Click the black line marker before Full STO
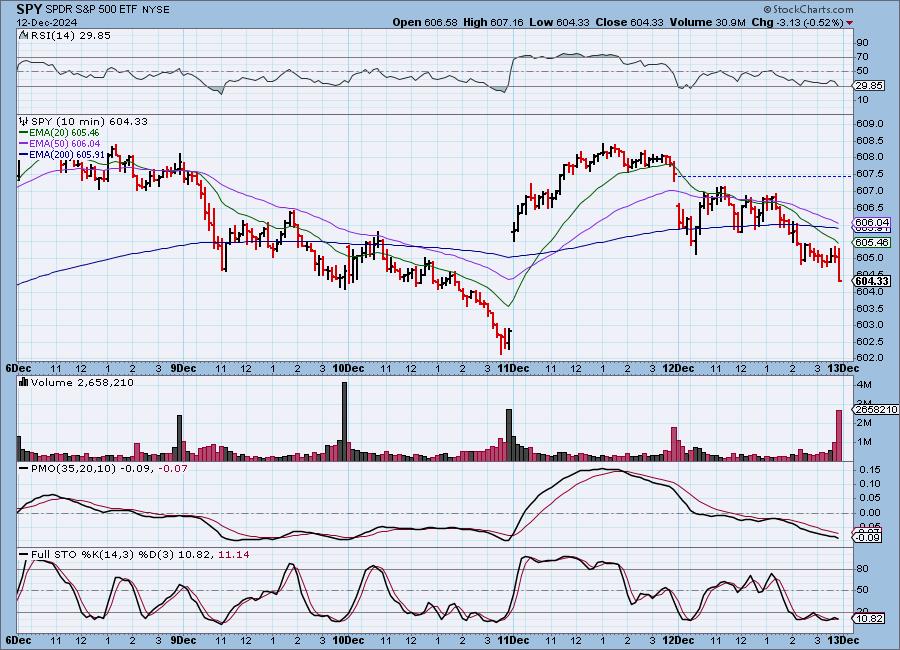Viewport: 900px width, 650px height. (x=24, y=555)
